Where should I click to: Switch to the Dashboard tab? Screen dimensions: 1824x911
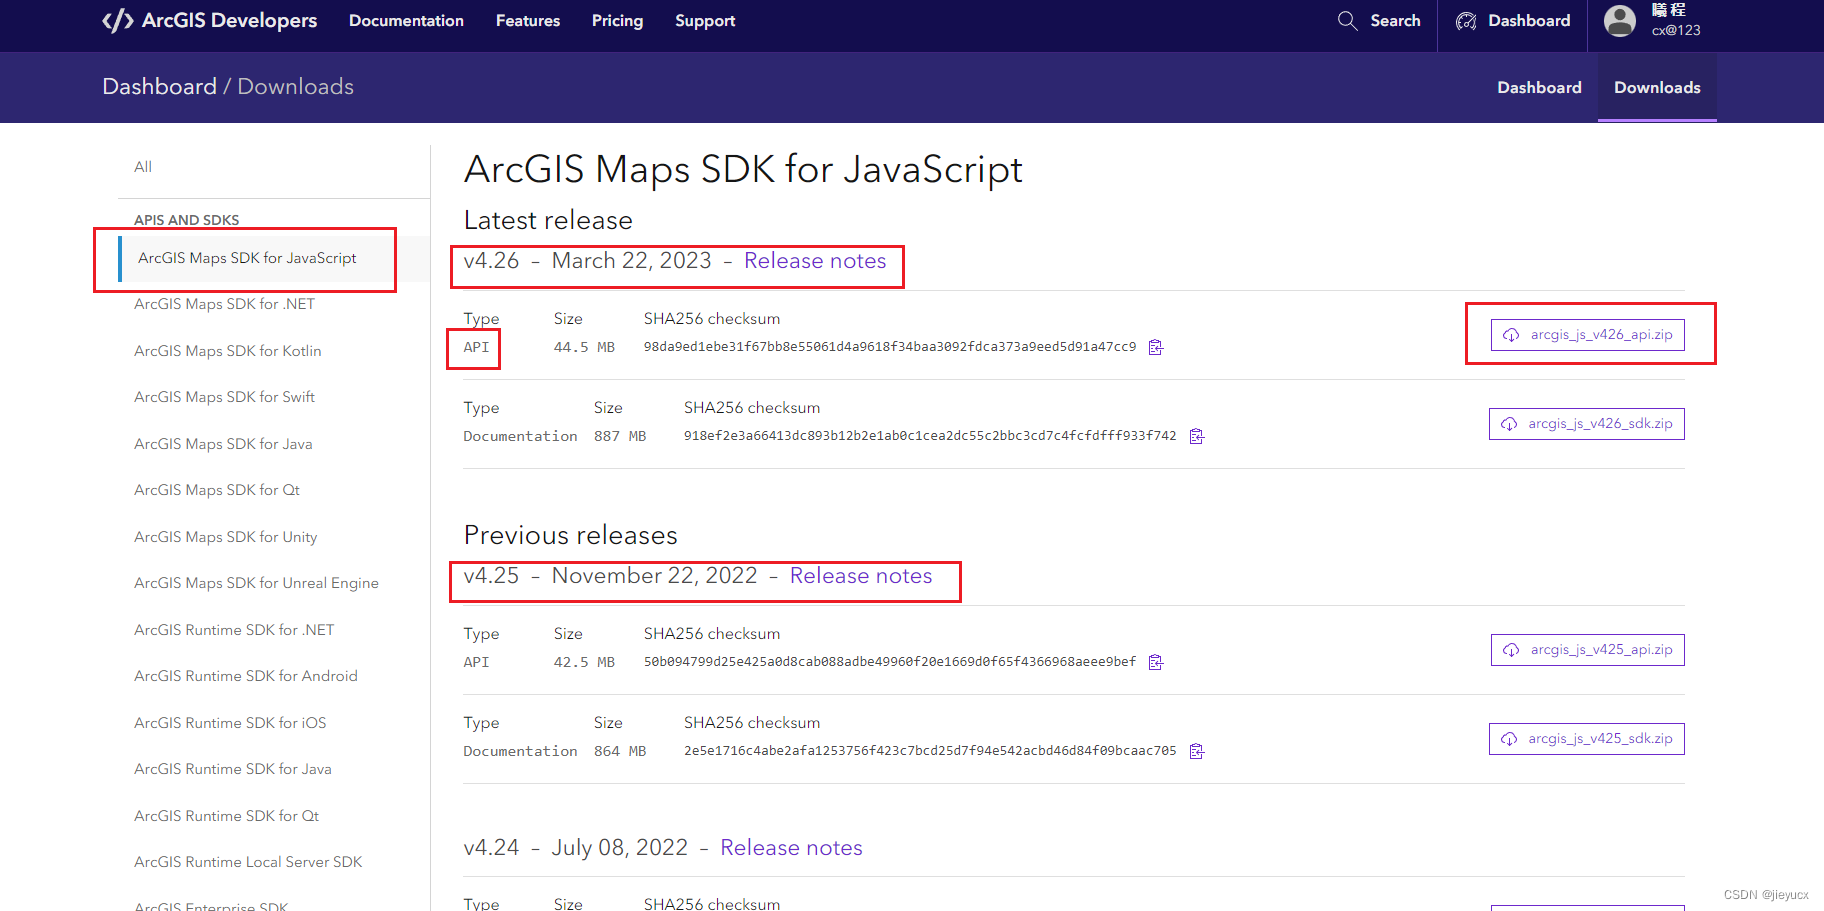[1539, 88]
